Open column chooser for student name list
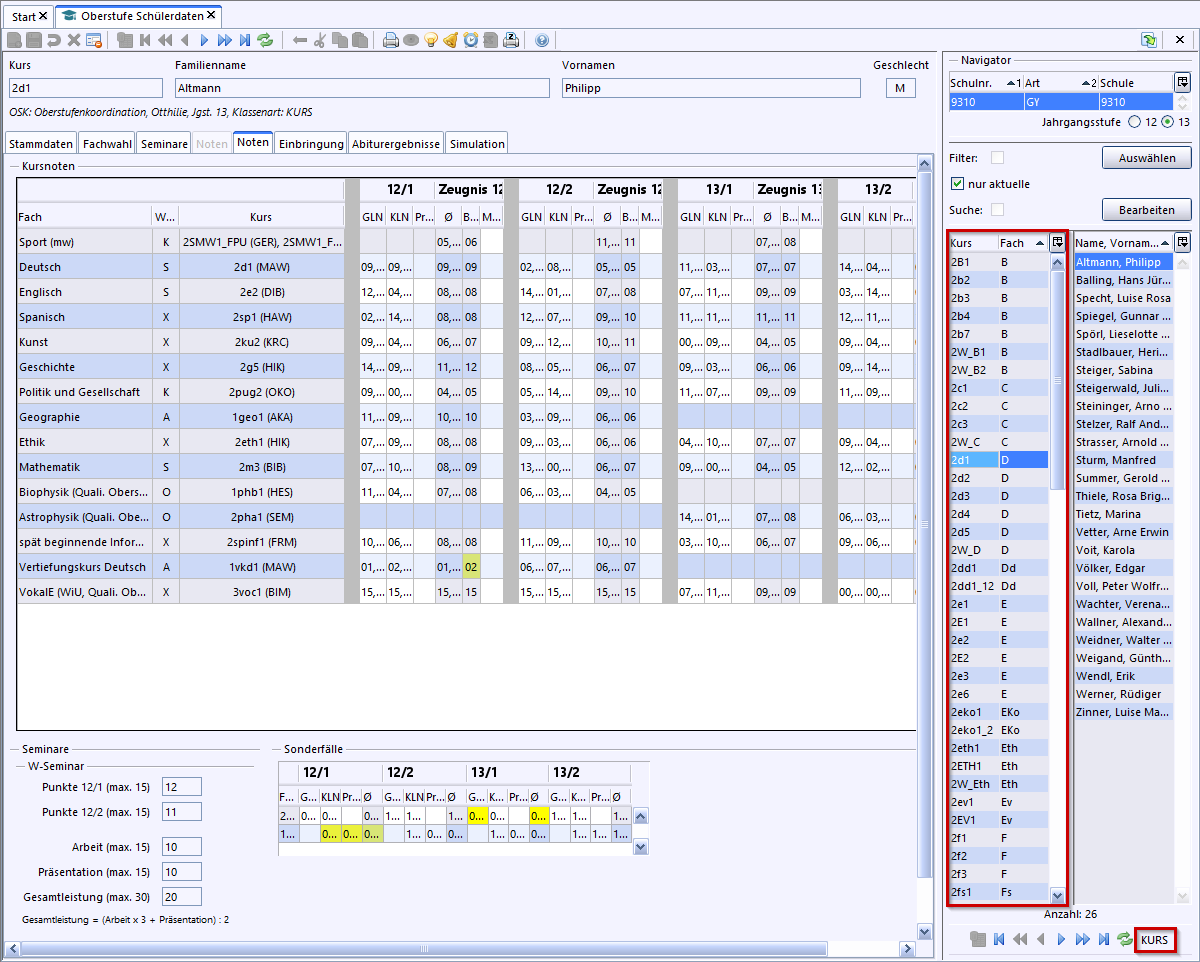1200x962 pixels. (1183, 242)
